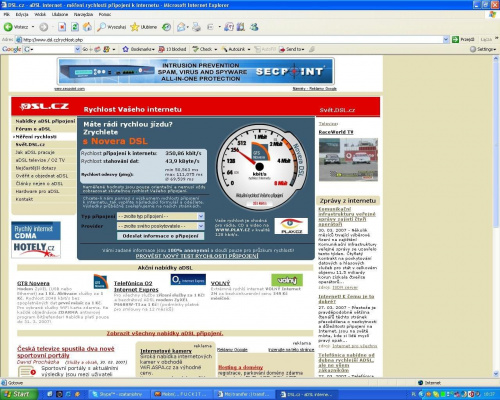Image resolution: width=500 pixels, height=400 pixels.
Task: Click link to run new speed test
Action: [197, 256]
